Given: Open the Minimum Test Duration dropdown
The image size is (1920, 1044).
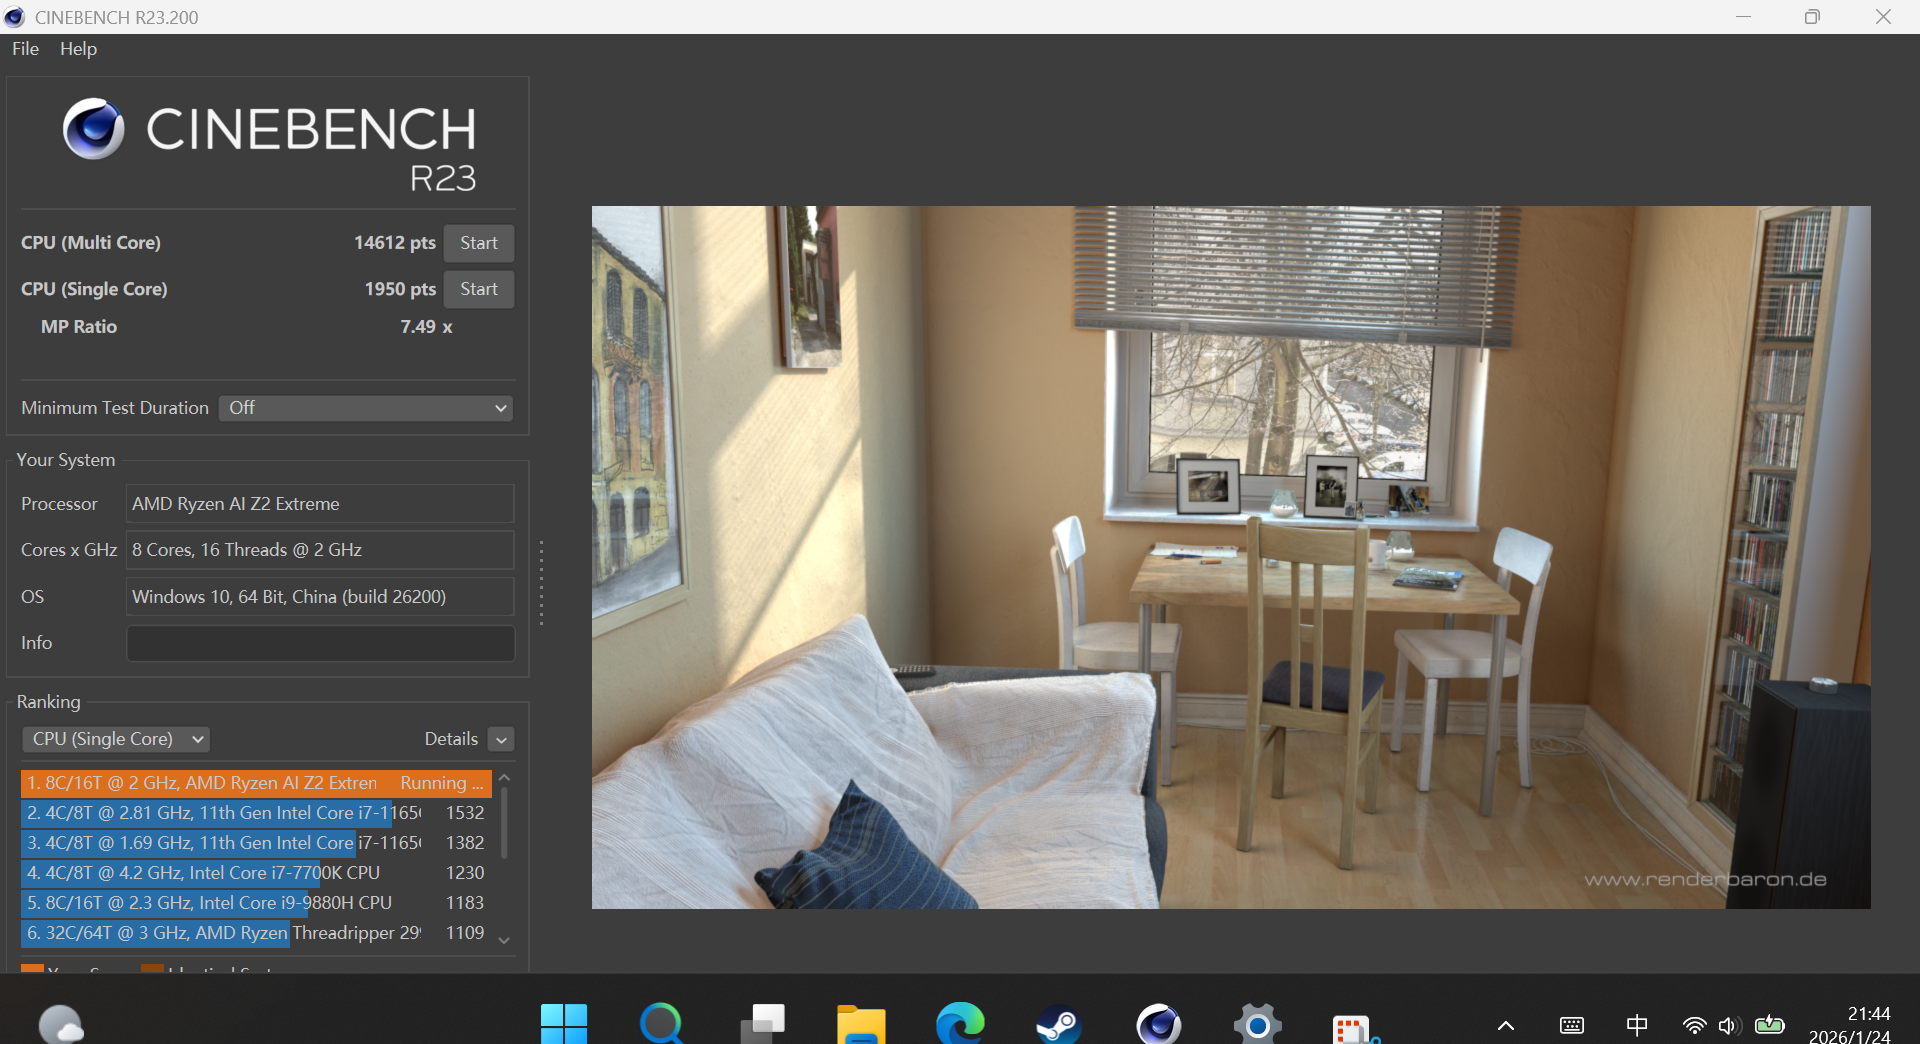Looking at the screenshot, I should [365, 408].
